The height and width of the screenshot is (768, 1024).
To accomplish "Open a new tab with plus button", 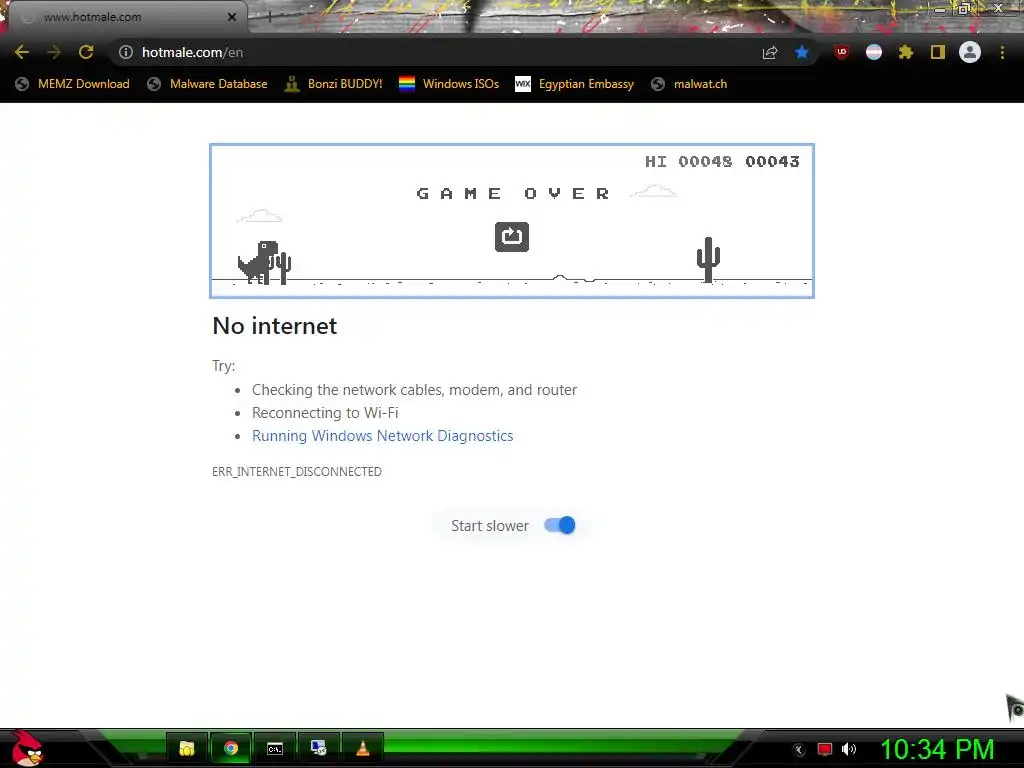I will click(269, 17).
